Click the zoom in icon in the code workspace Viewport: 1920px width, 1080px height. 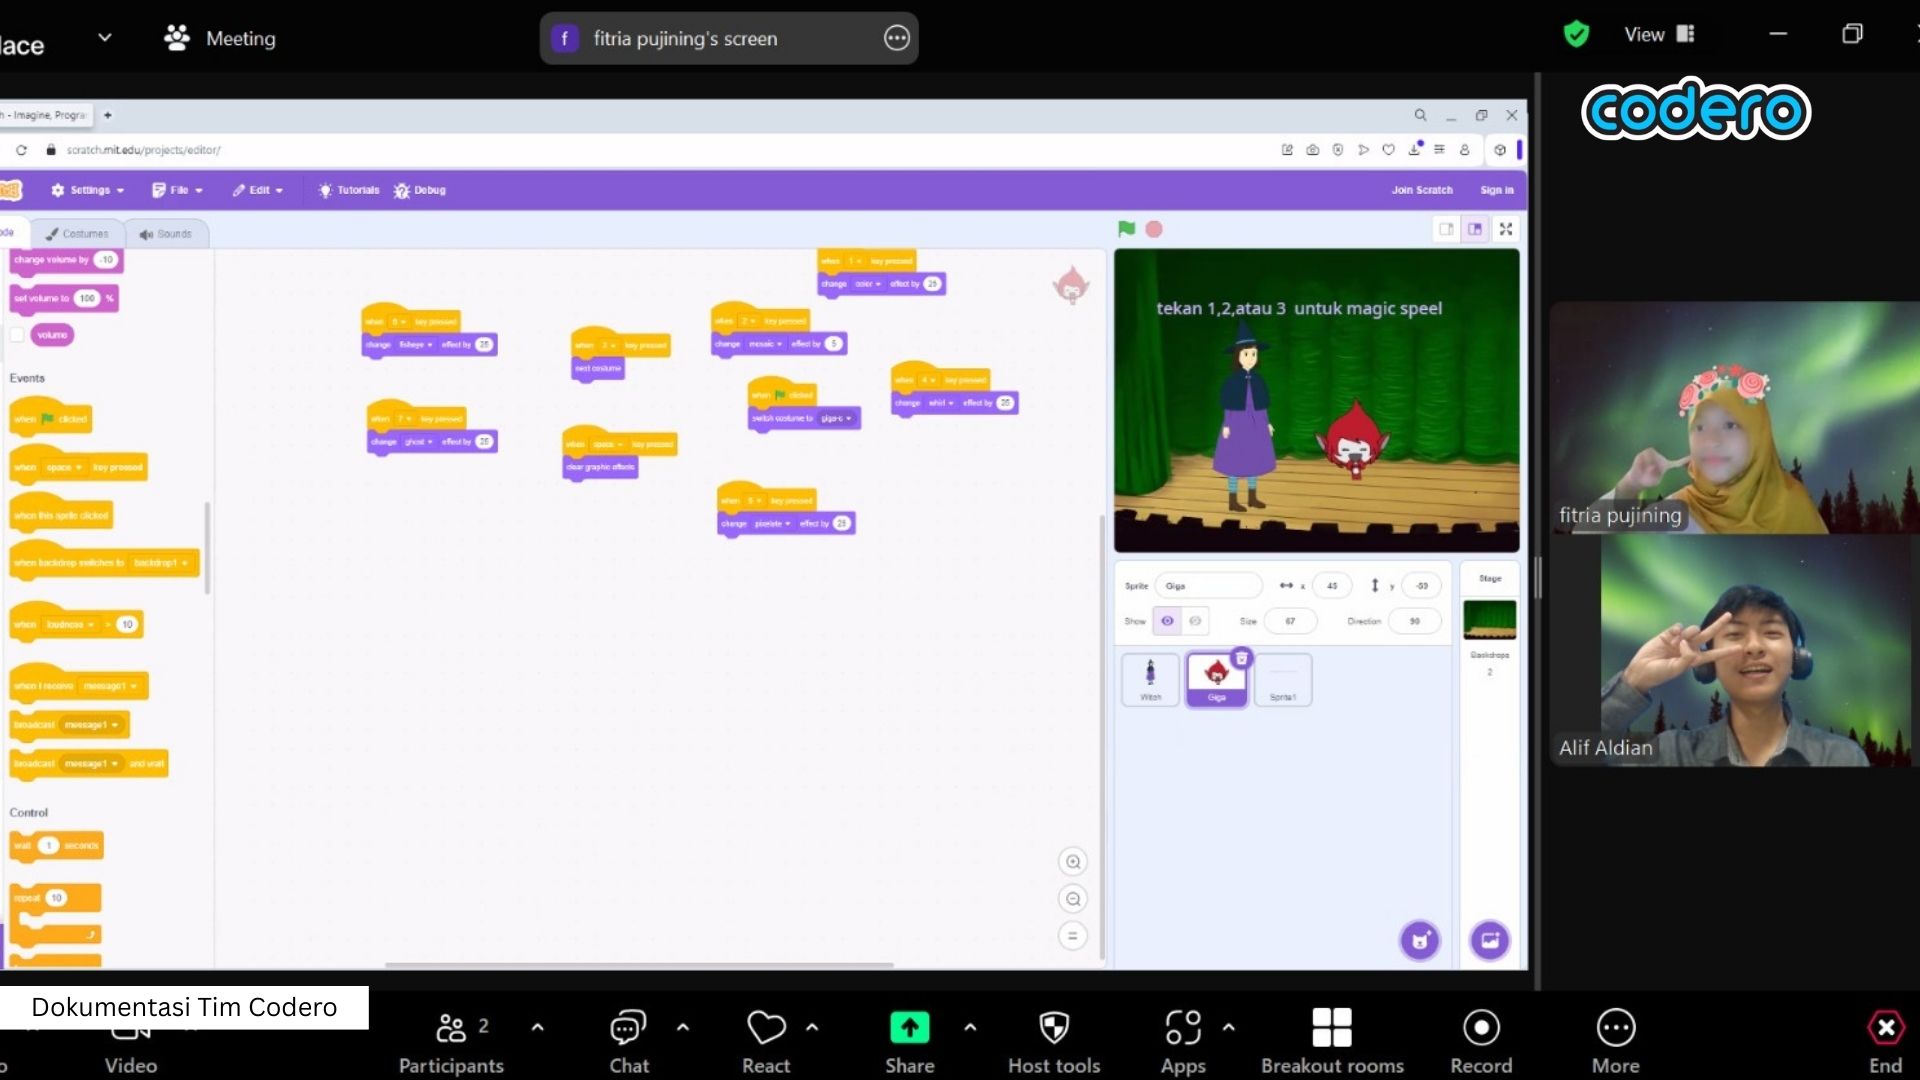point(1073,862)
